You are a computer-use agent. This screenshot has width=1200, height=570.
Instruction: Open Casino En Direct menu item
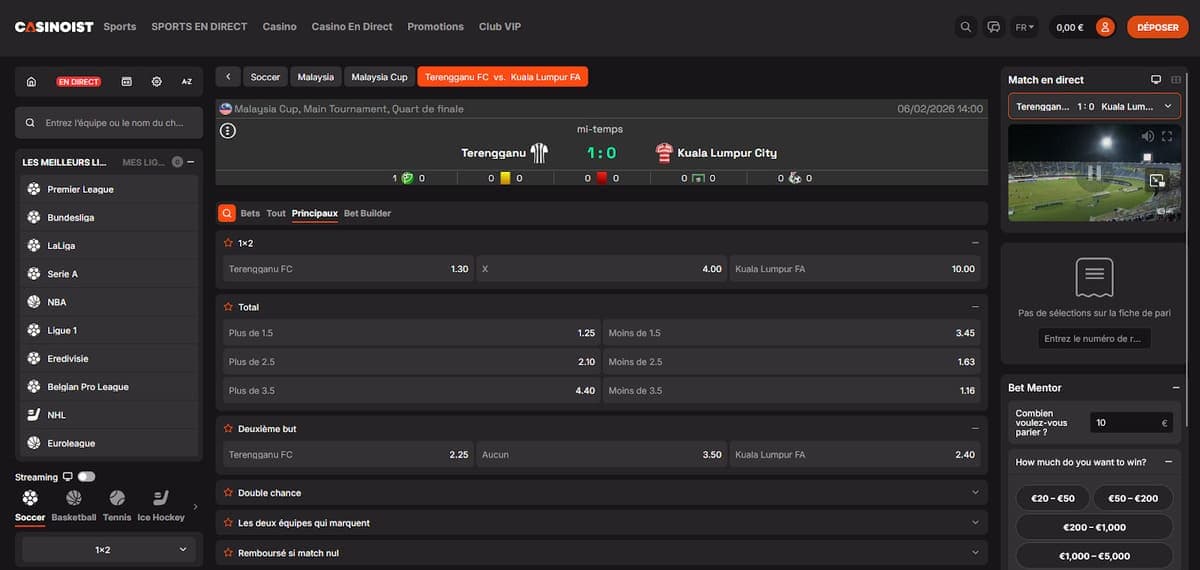click(x=351, y=27)
